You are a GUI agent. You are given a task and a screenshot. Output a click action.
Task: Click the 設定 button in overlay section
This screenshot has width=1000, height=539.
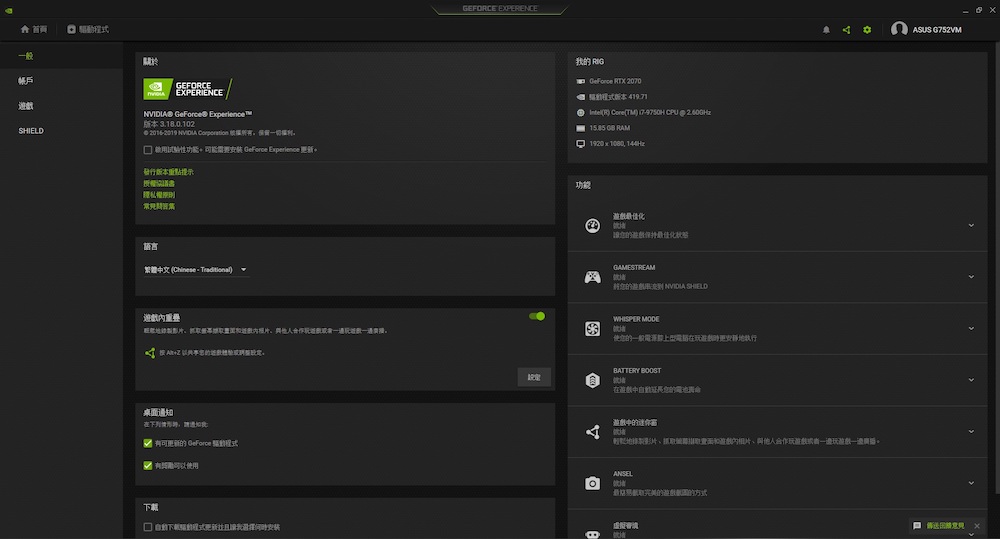click(x=534, y=377)
